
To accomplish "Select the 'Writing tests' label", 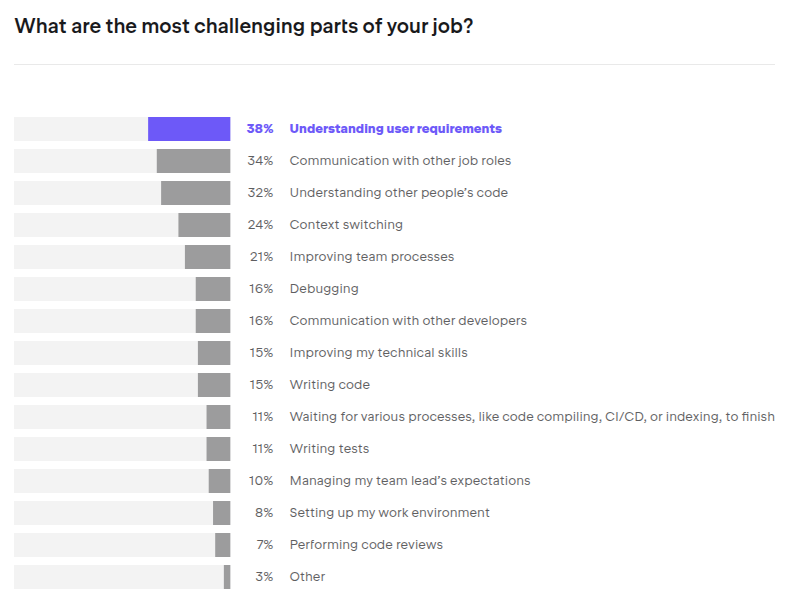I will (x=329, y=449).
